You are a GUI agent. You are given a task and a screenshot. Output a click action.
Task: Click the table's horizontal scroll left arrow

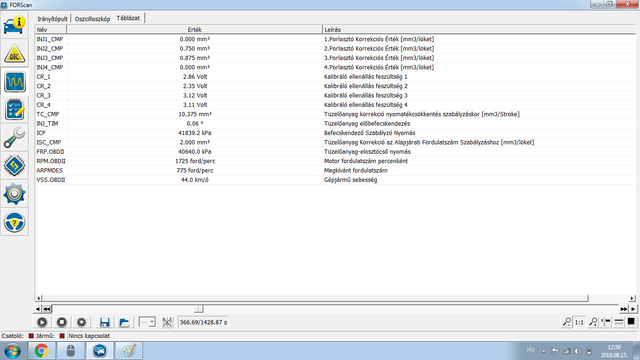38,298
